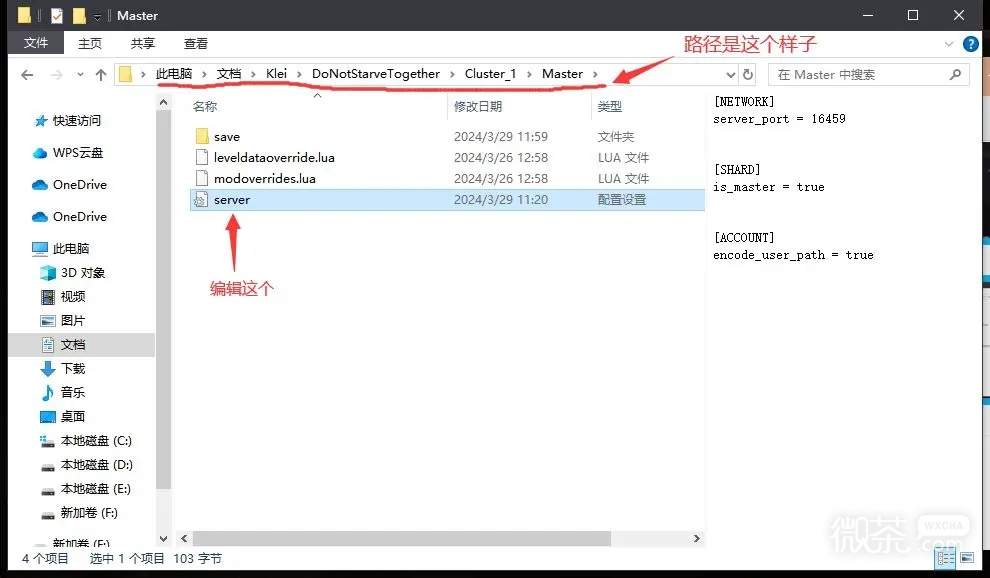Switch to details view icon in status bar
Image resolution: width=990 pixels, height=578 pixels.
click(945, 558)
